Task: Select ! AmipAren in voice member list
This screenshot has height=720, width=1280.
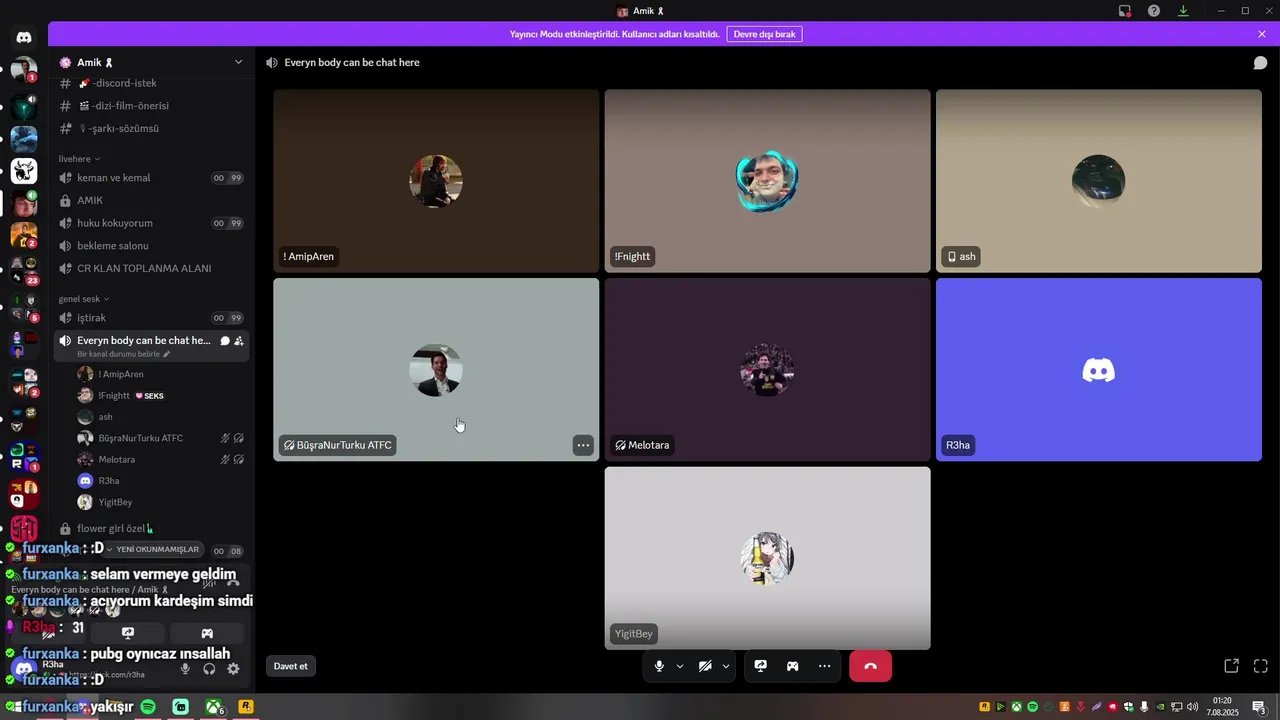Action: (x=160, y=374)
